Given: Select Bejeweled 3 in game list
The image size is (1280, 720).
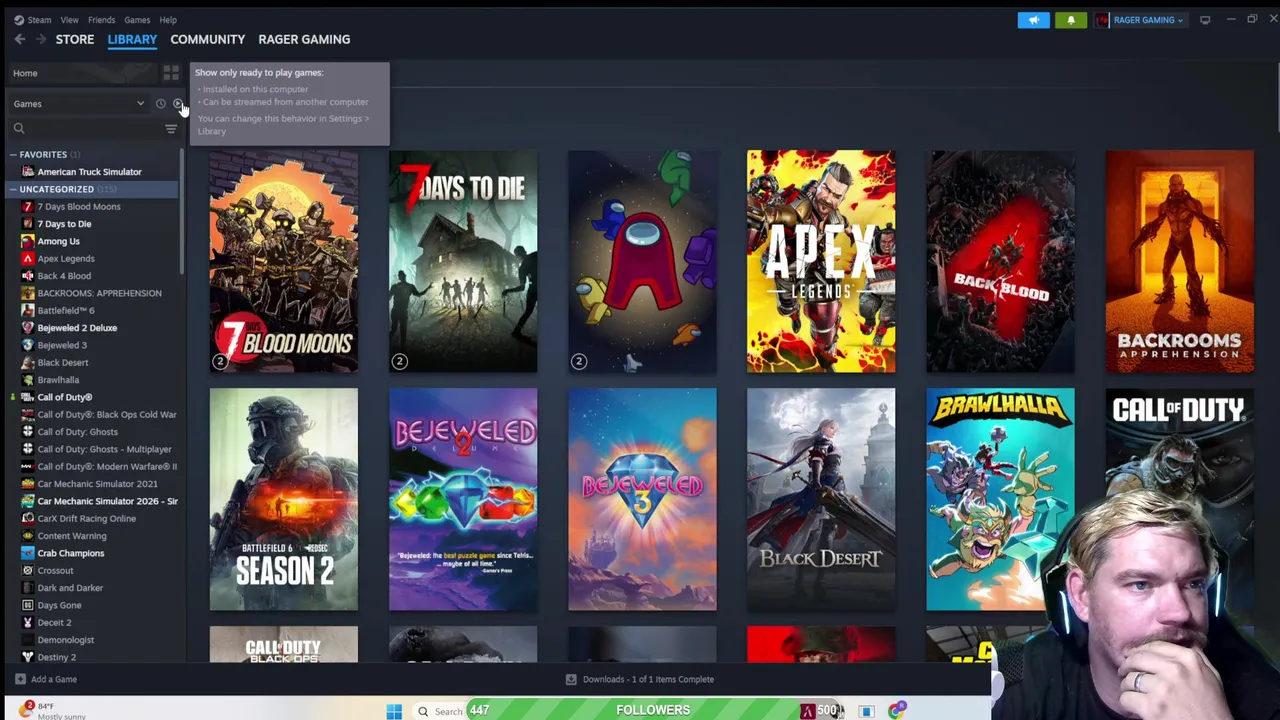Looking at the screenshot, I should [62, 345].
